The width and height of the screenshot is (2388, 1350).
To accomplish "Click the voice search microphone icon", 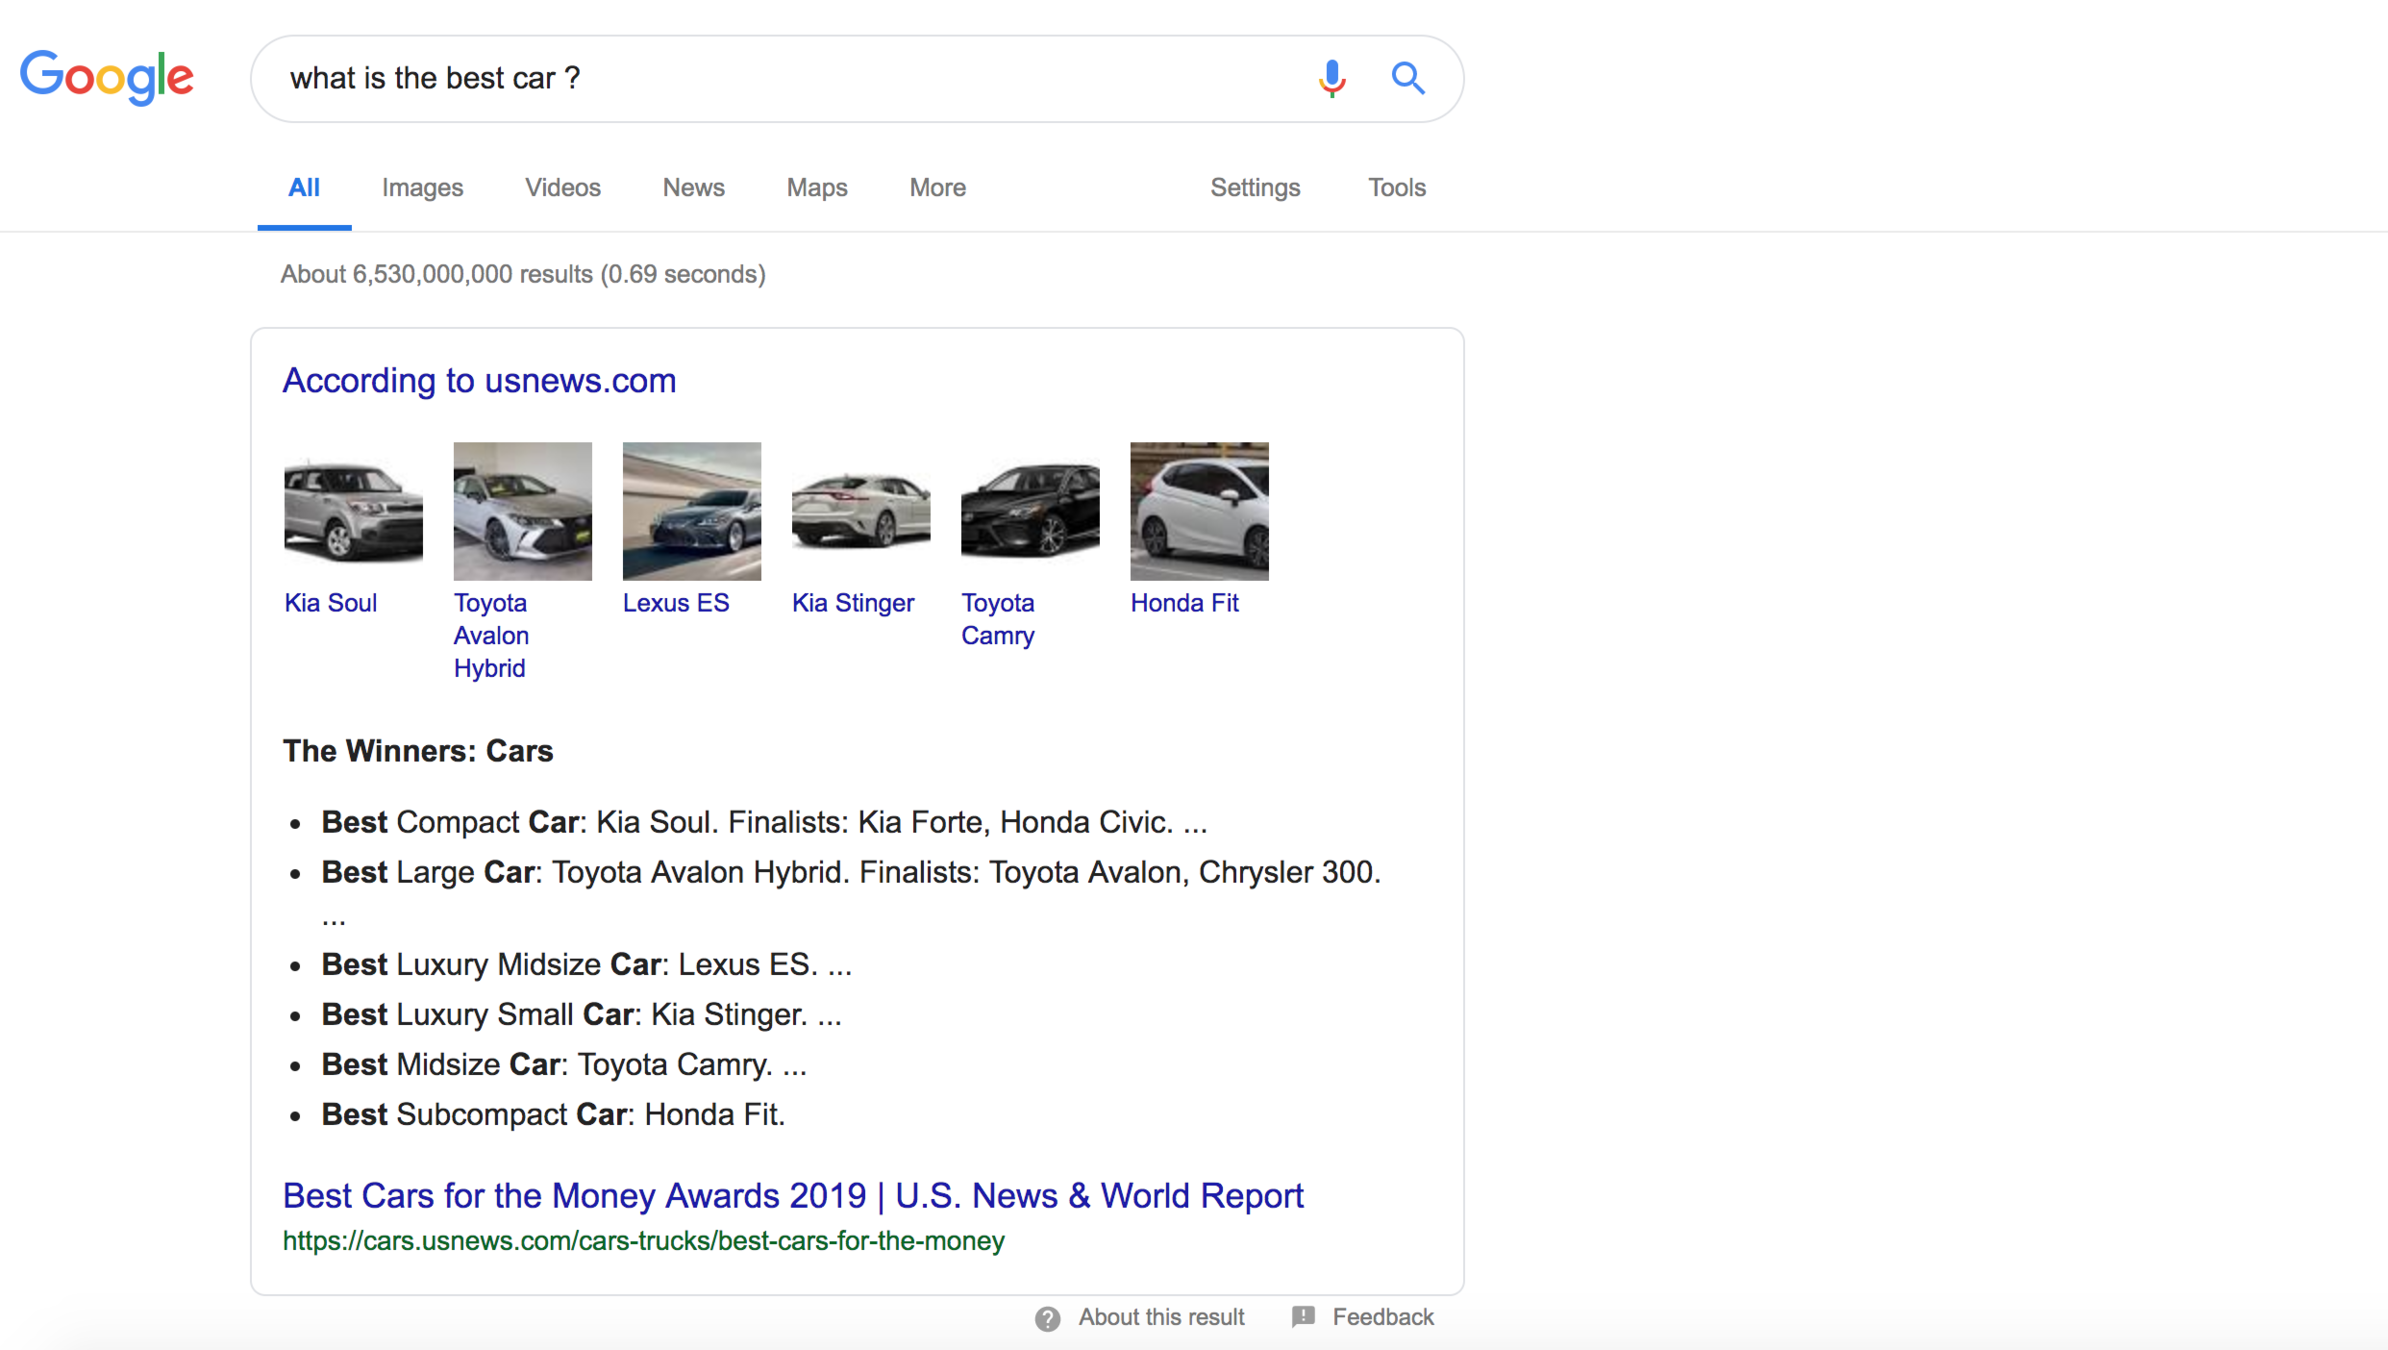I will click(x=1331, y=78).
